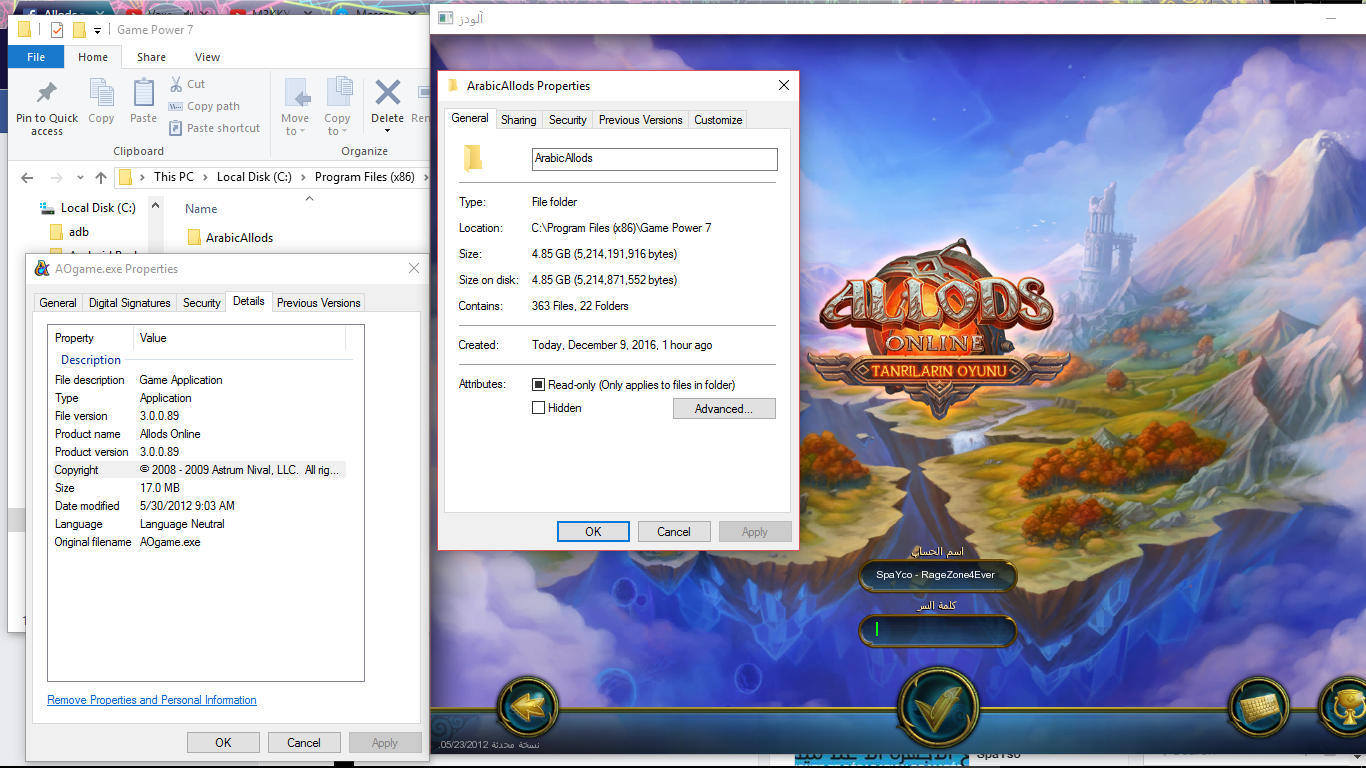Open recent locations dropdown chevron
Viewport: 1366px width, 768px height.
coord(79,178)
